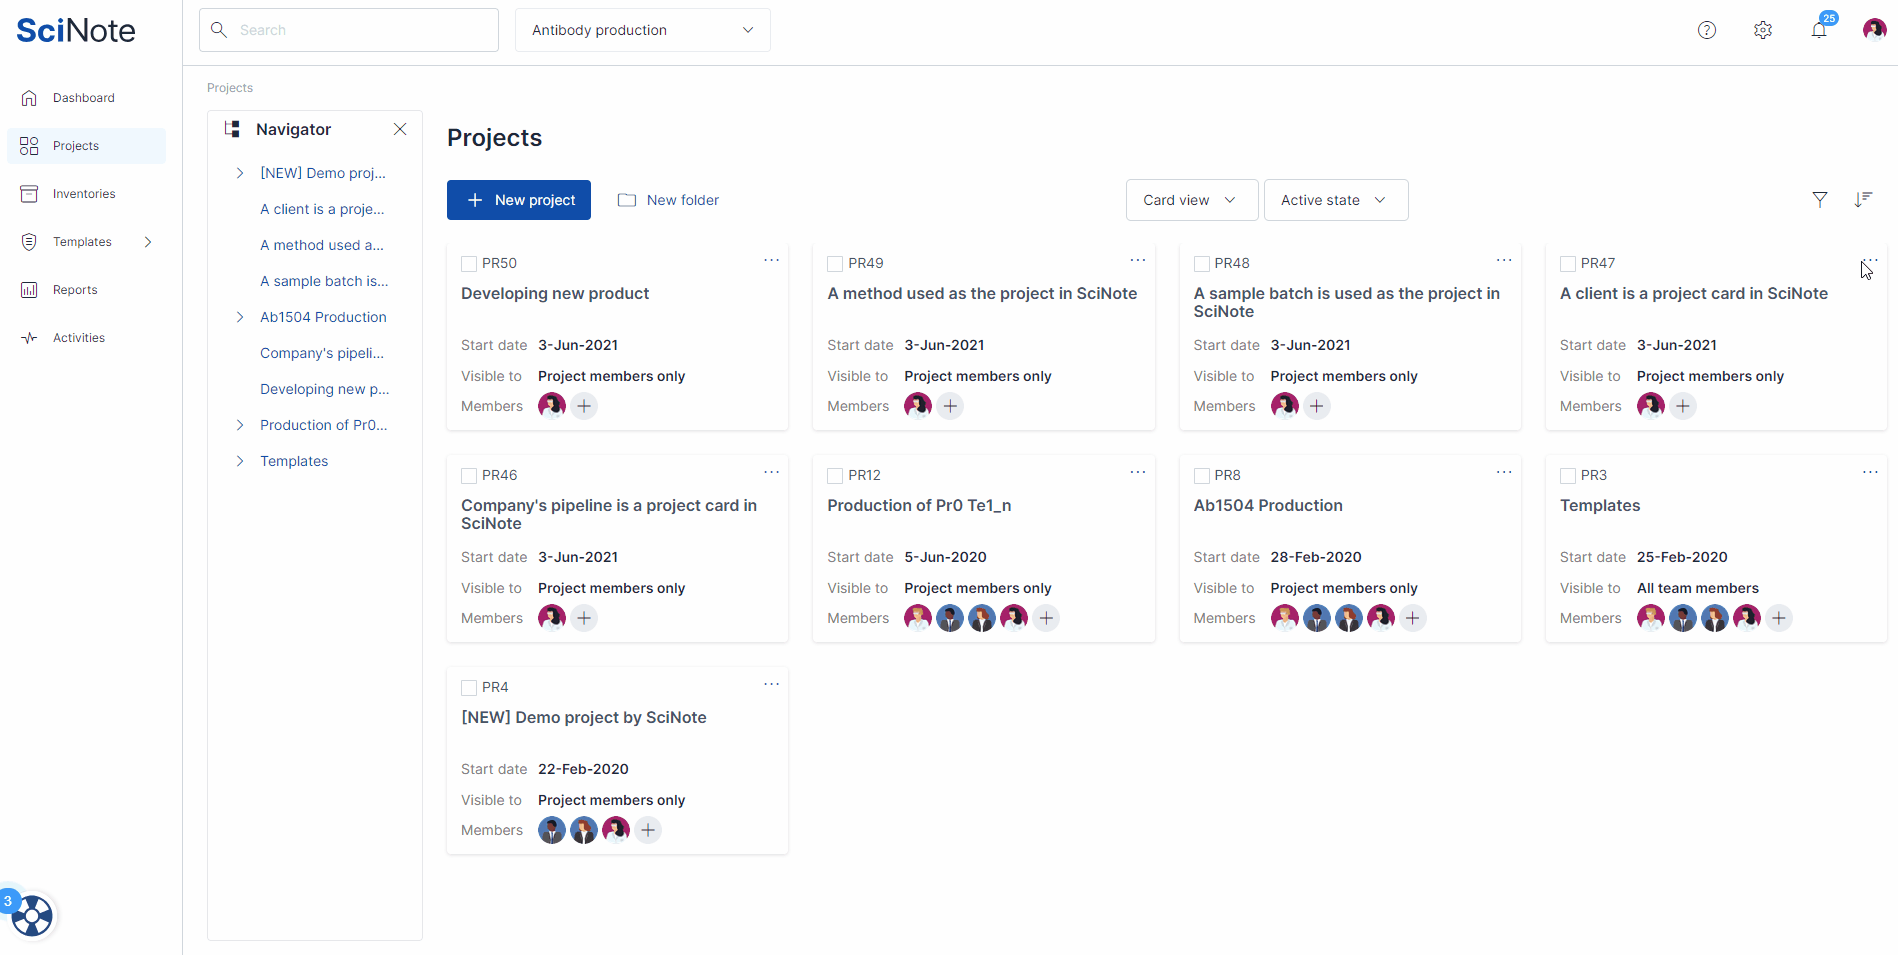The height and width of the screenshot is (955, 1898).
Task: Open the Antibody production team selector
Action: coord(642,30)
